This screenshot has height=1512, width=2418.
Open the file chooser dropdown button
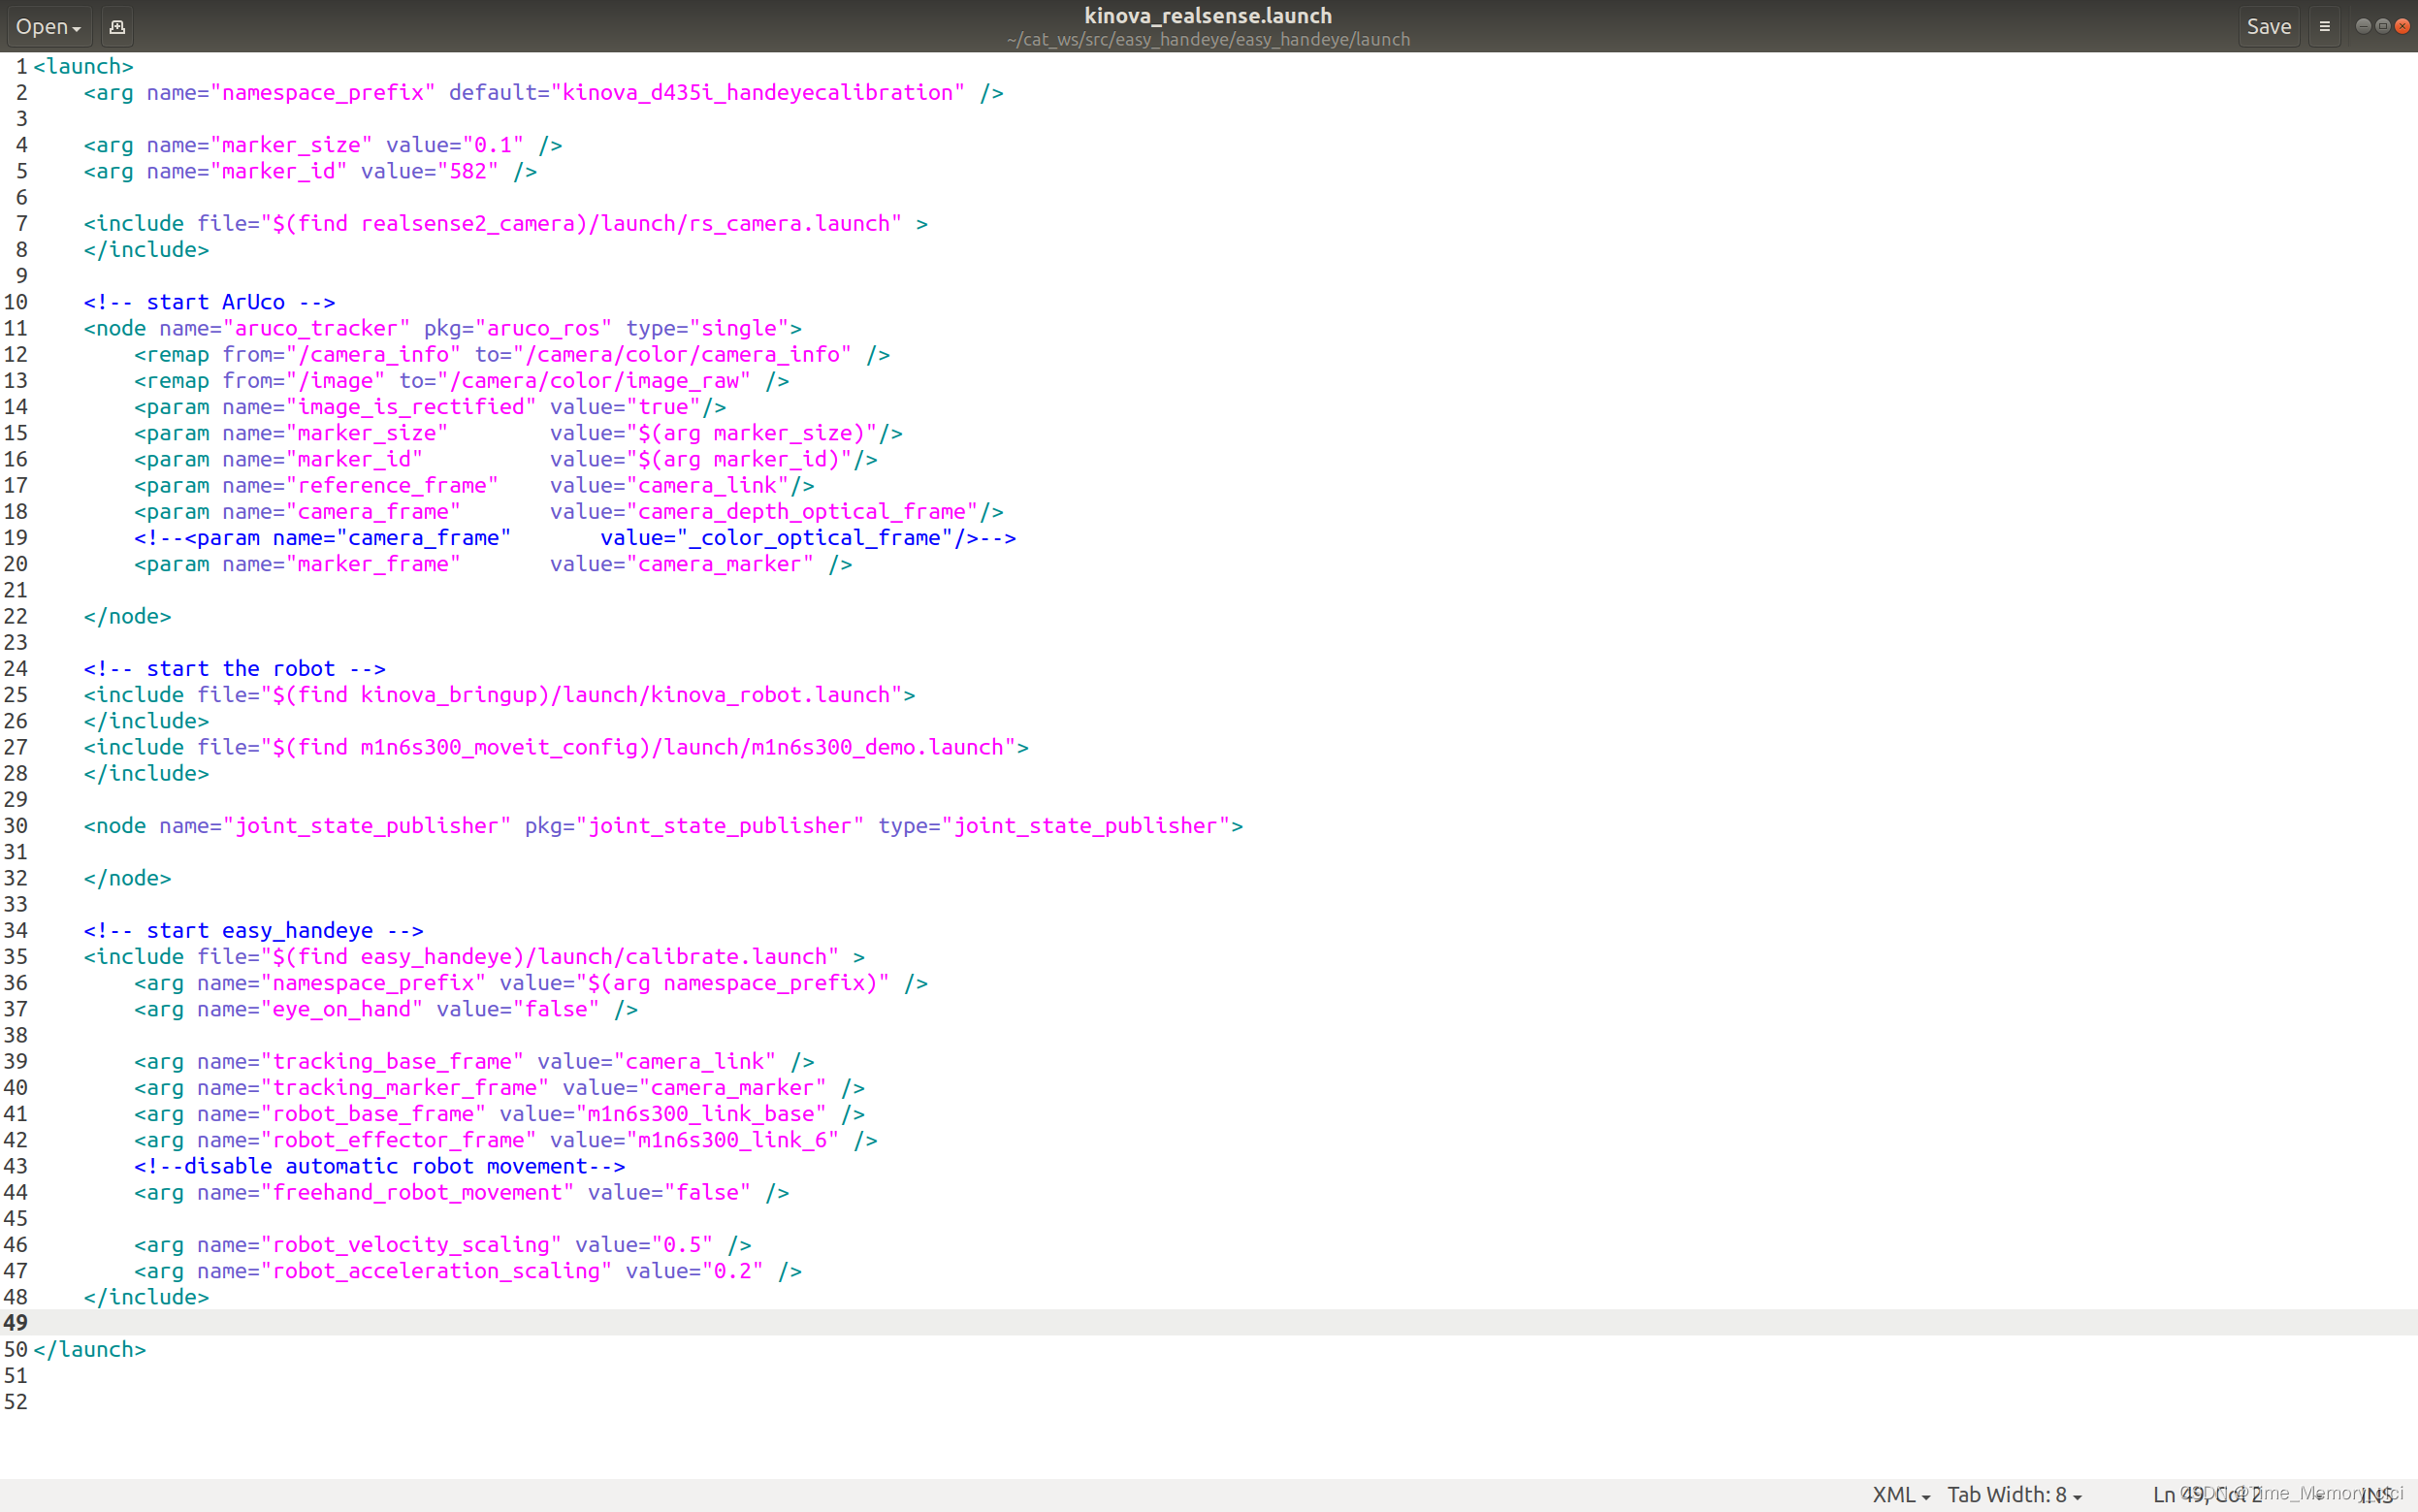(x=48, y=26)
